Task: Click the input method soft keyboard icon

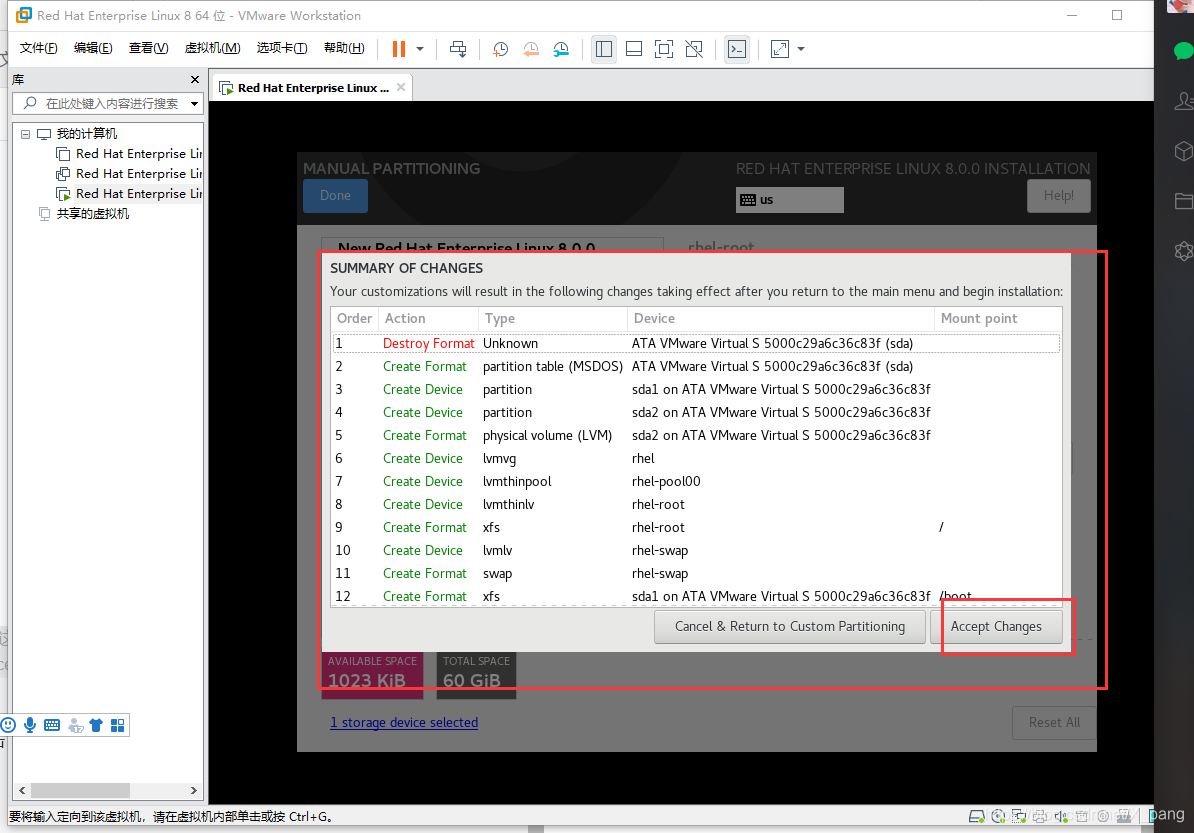Action: click(x=52, y=725)
